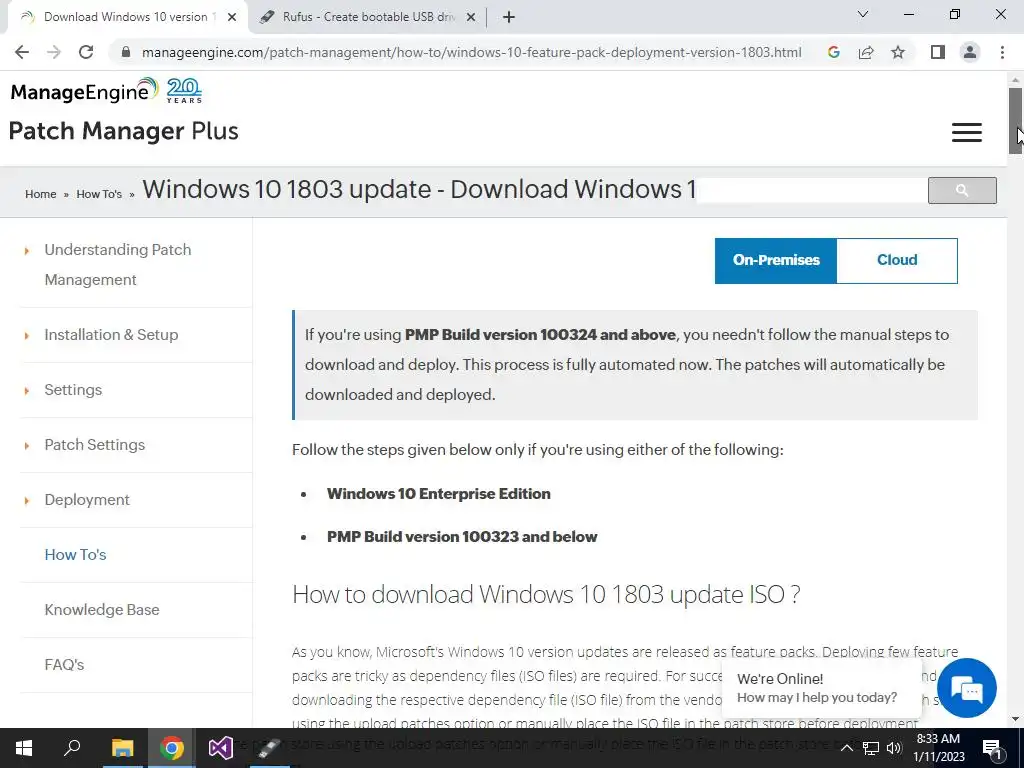Open the Windows Start menu
Screen dimensions: 1024x768
24,748
